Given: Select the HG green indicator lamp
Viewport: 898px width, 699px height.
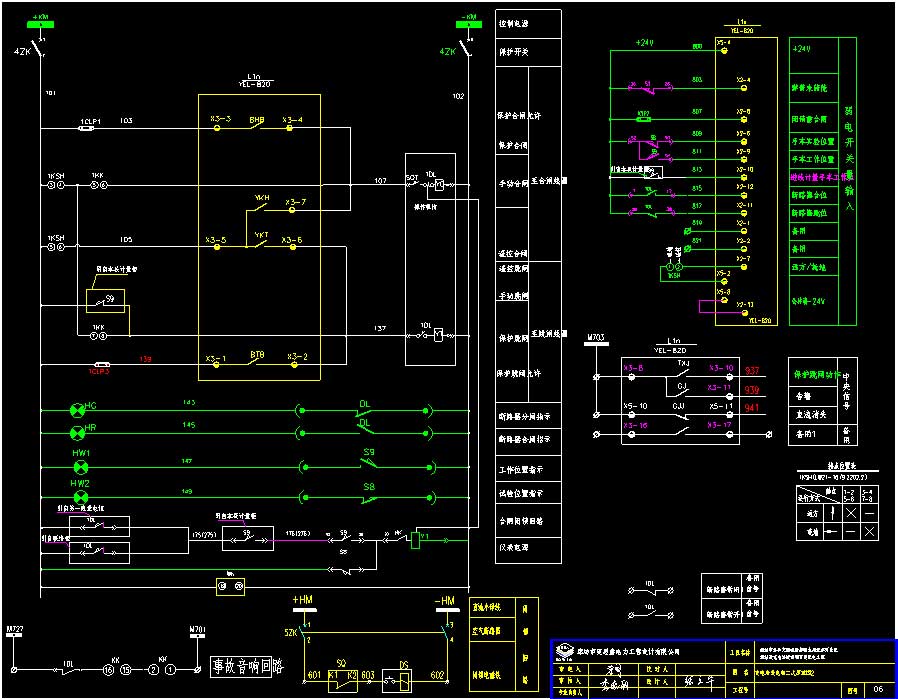Looking at the screenshot, I should (76, 410).
